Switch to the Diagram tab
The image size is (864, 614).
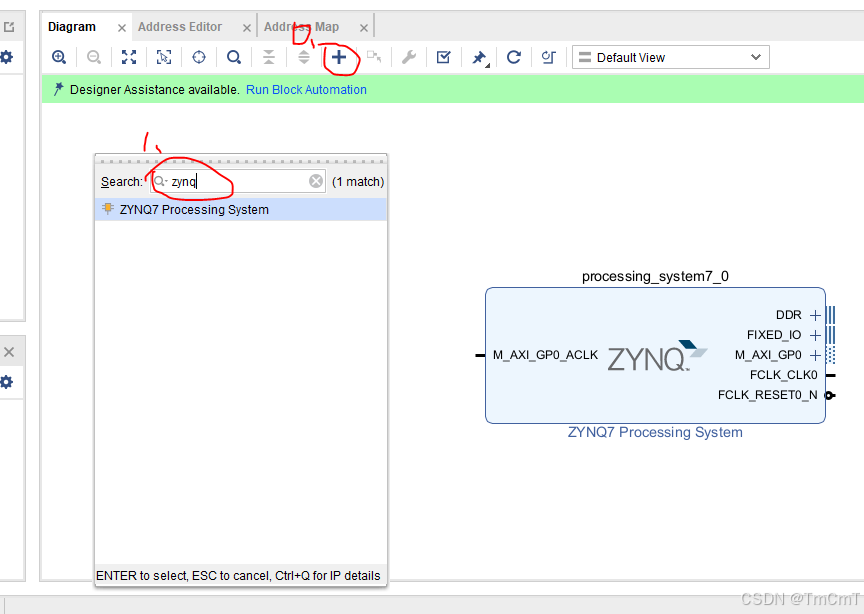coord(72,27)
